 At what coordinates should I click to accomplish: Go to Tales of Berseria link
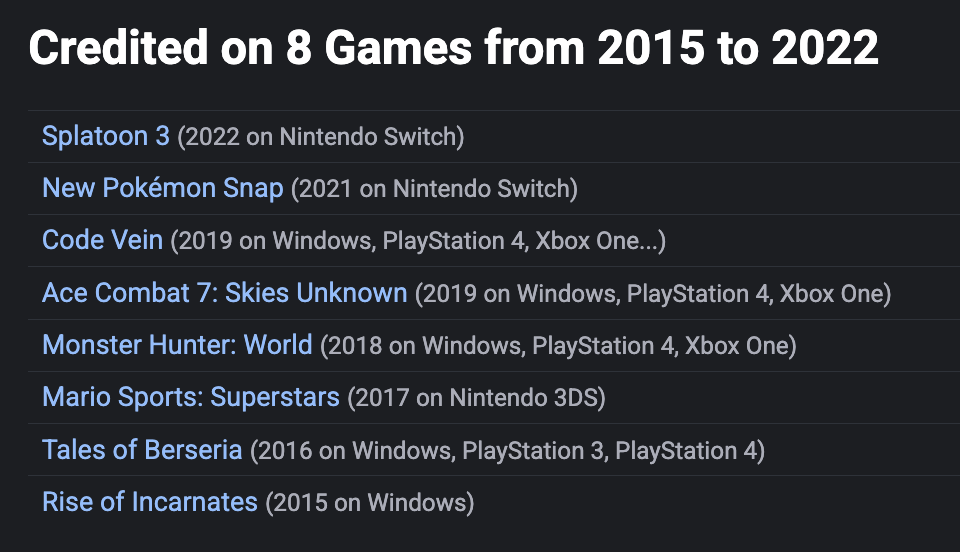(x=142, y=449)
